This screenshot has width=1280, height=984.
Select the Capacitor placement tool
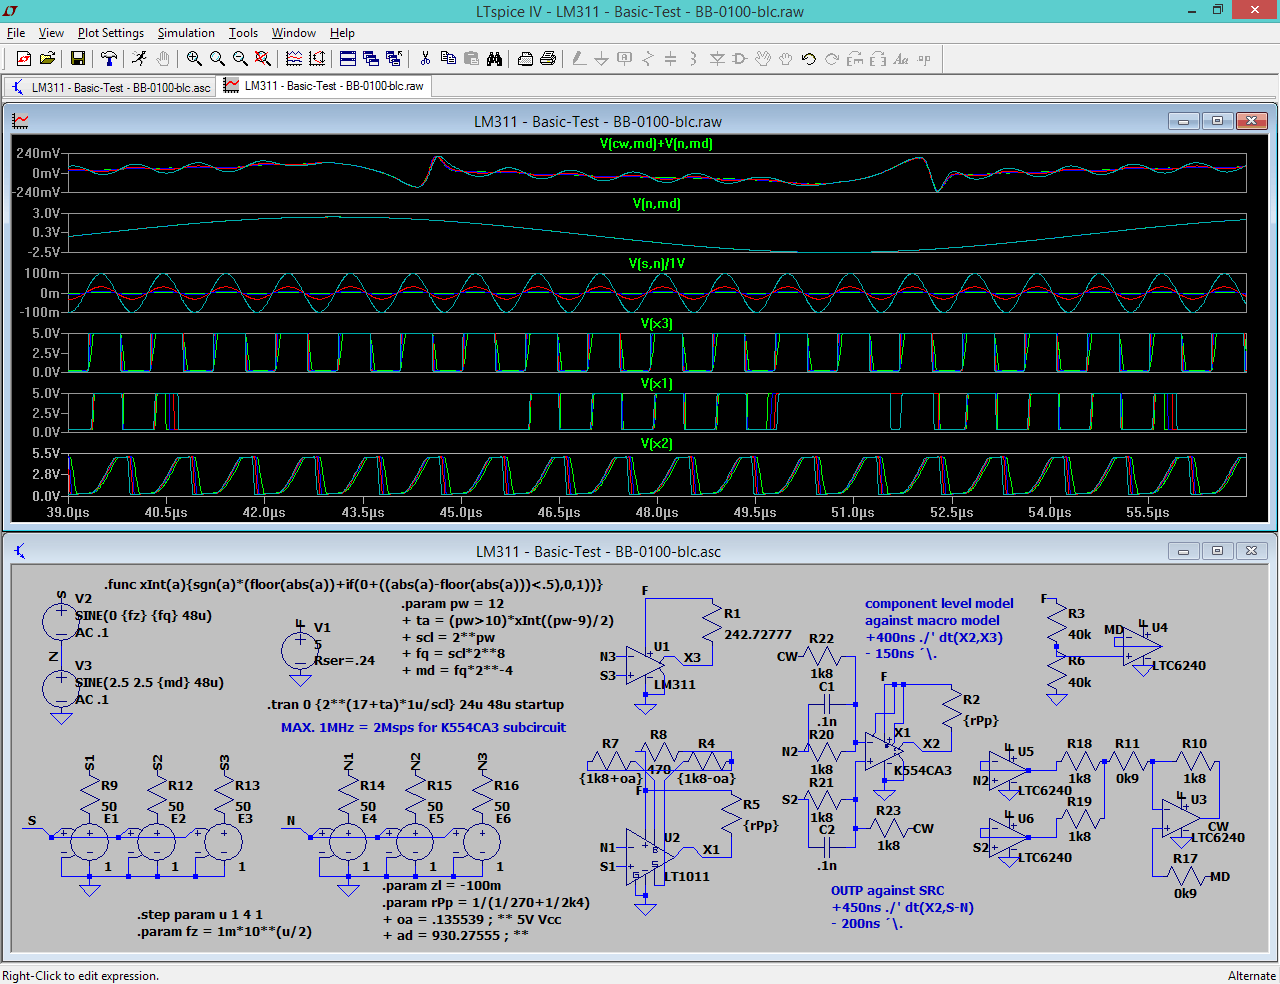670,59
